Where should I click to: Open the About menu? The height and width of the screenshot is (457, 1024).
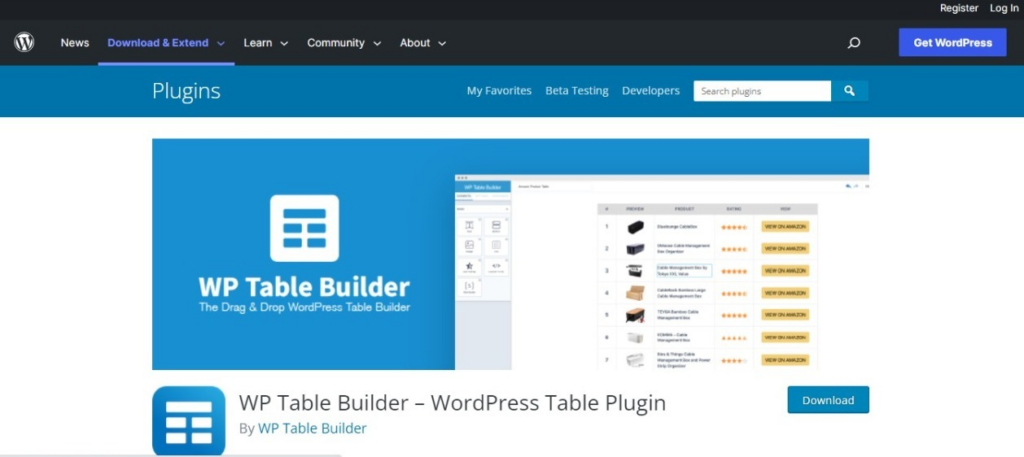pyautogui.click(x=415, y=42)
